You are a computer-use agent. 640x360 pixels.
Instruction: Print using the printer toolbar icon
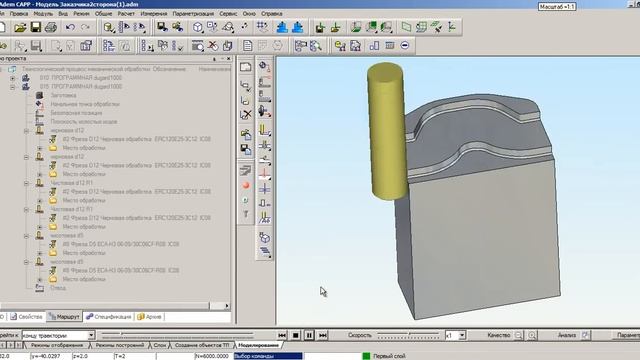(51, 27)
